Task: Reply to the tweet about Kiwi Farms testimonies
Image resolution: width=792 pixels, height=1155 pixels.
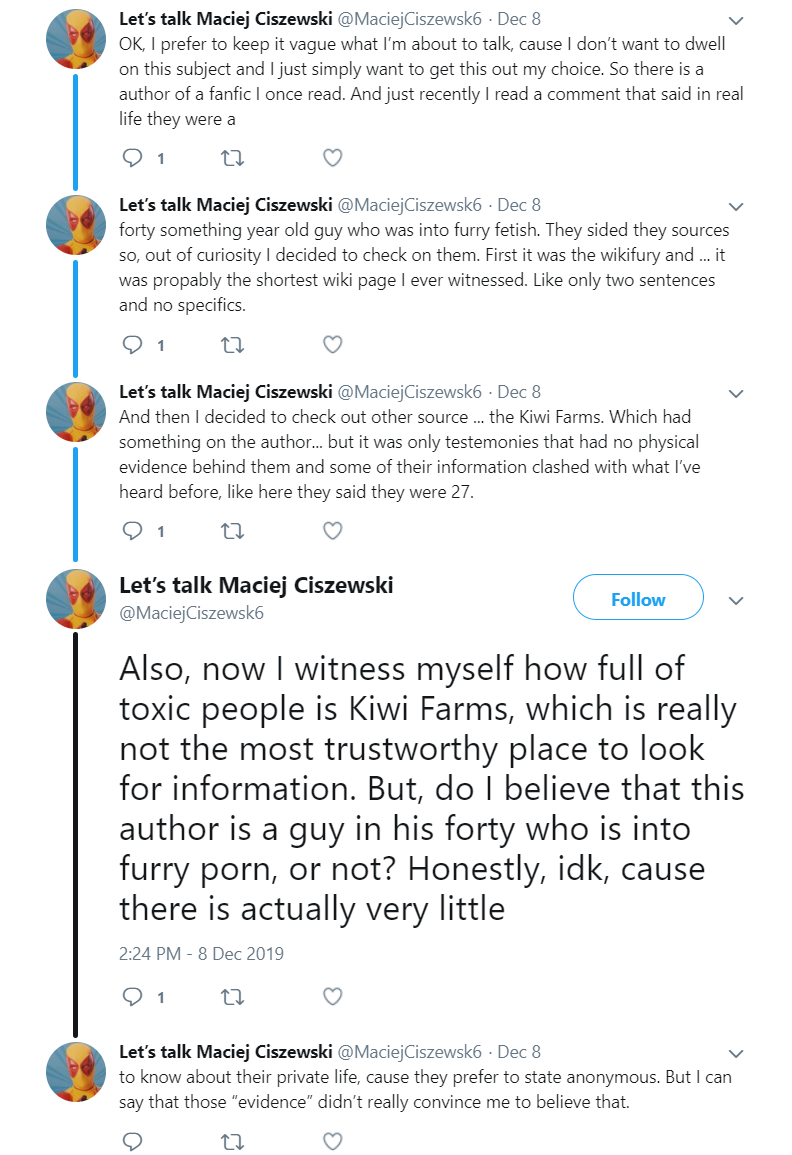Action: coord(133,530)
